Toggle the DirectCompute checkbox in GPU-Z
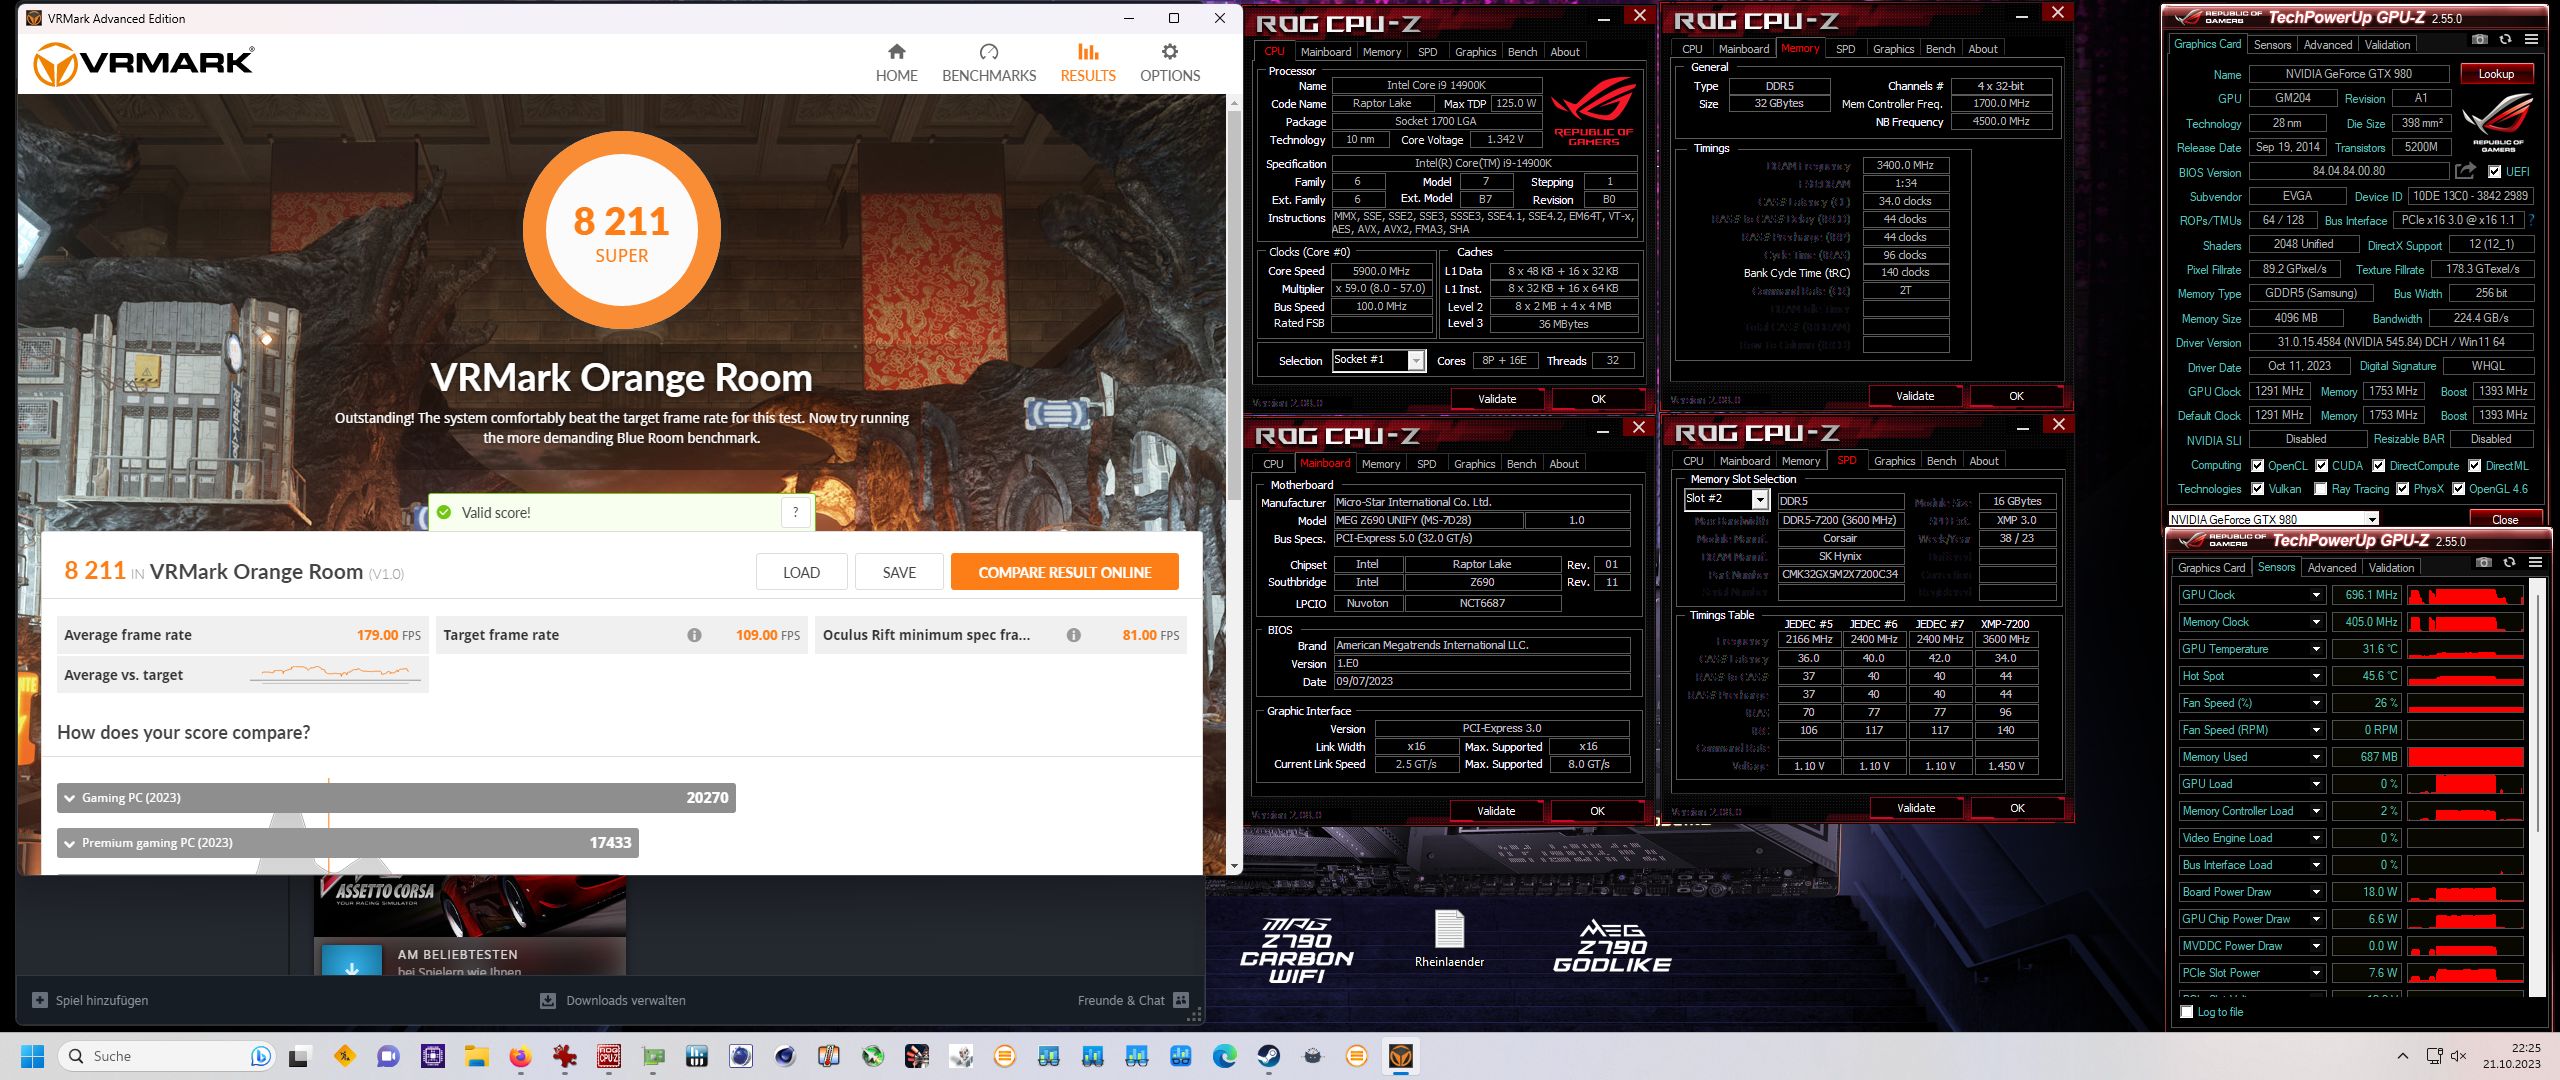The width and height of the screenshot is (2560, 1080). tap(2378, 466)
